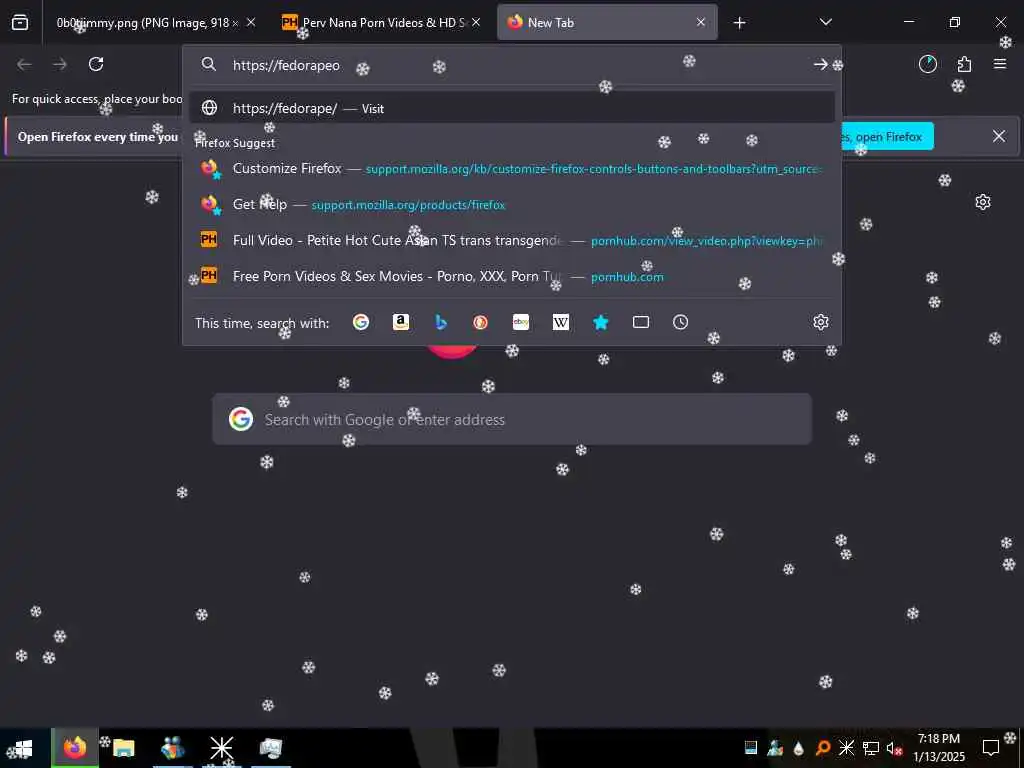
Task: Click the orange magnifier tray icon
Action: (823, 748)
